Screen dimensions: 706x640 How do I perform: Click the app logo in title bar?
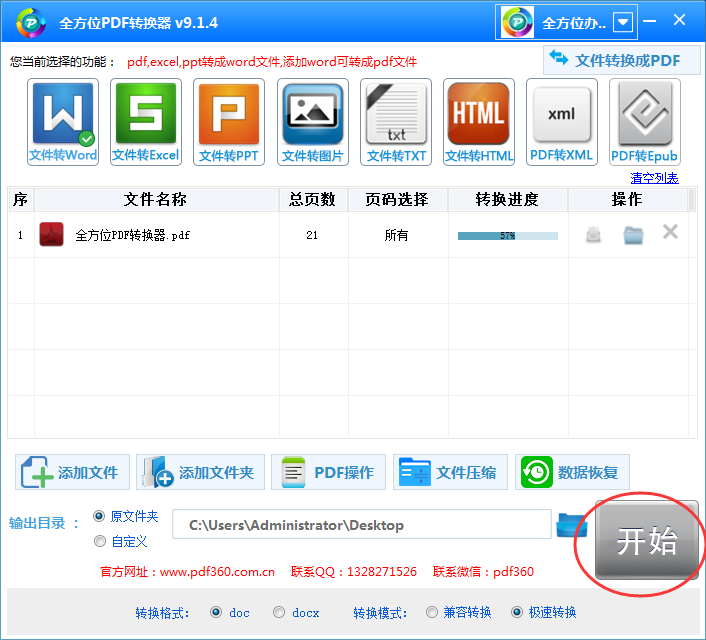click(x=31, y=23)
